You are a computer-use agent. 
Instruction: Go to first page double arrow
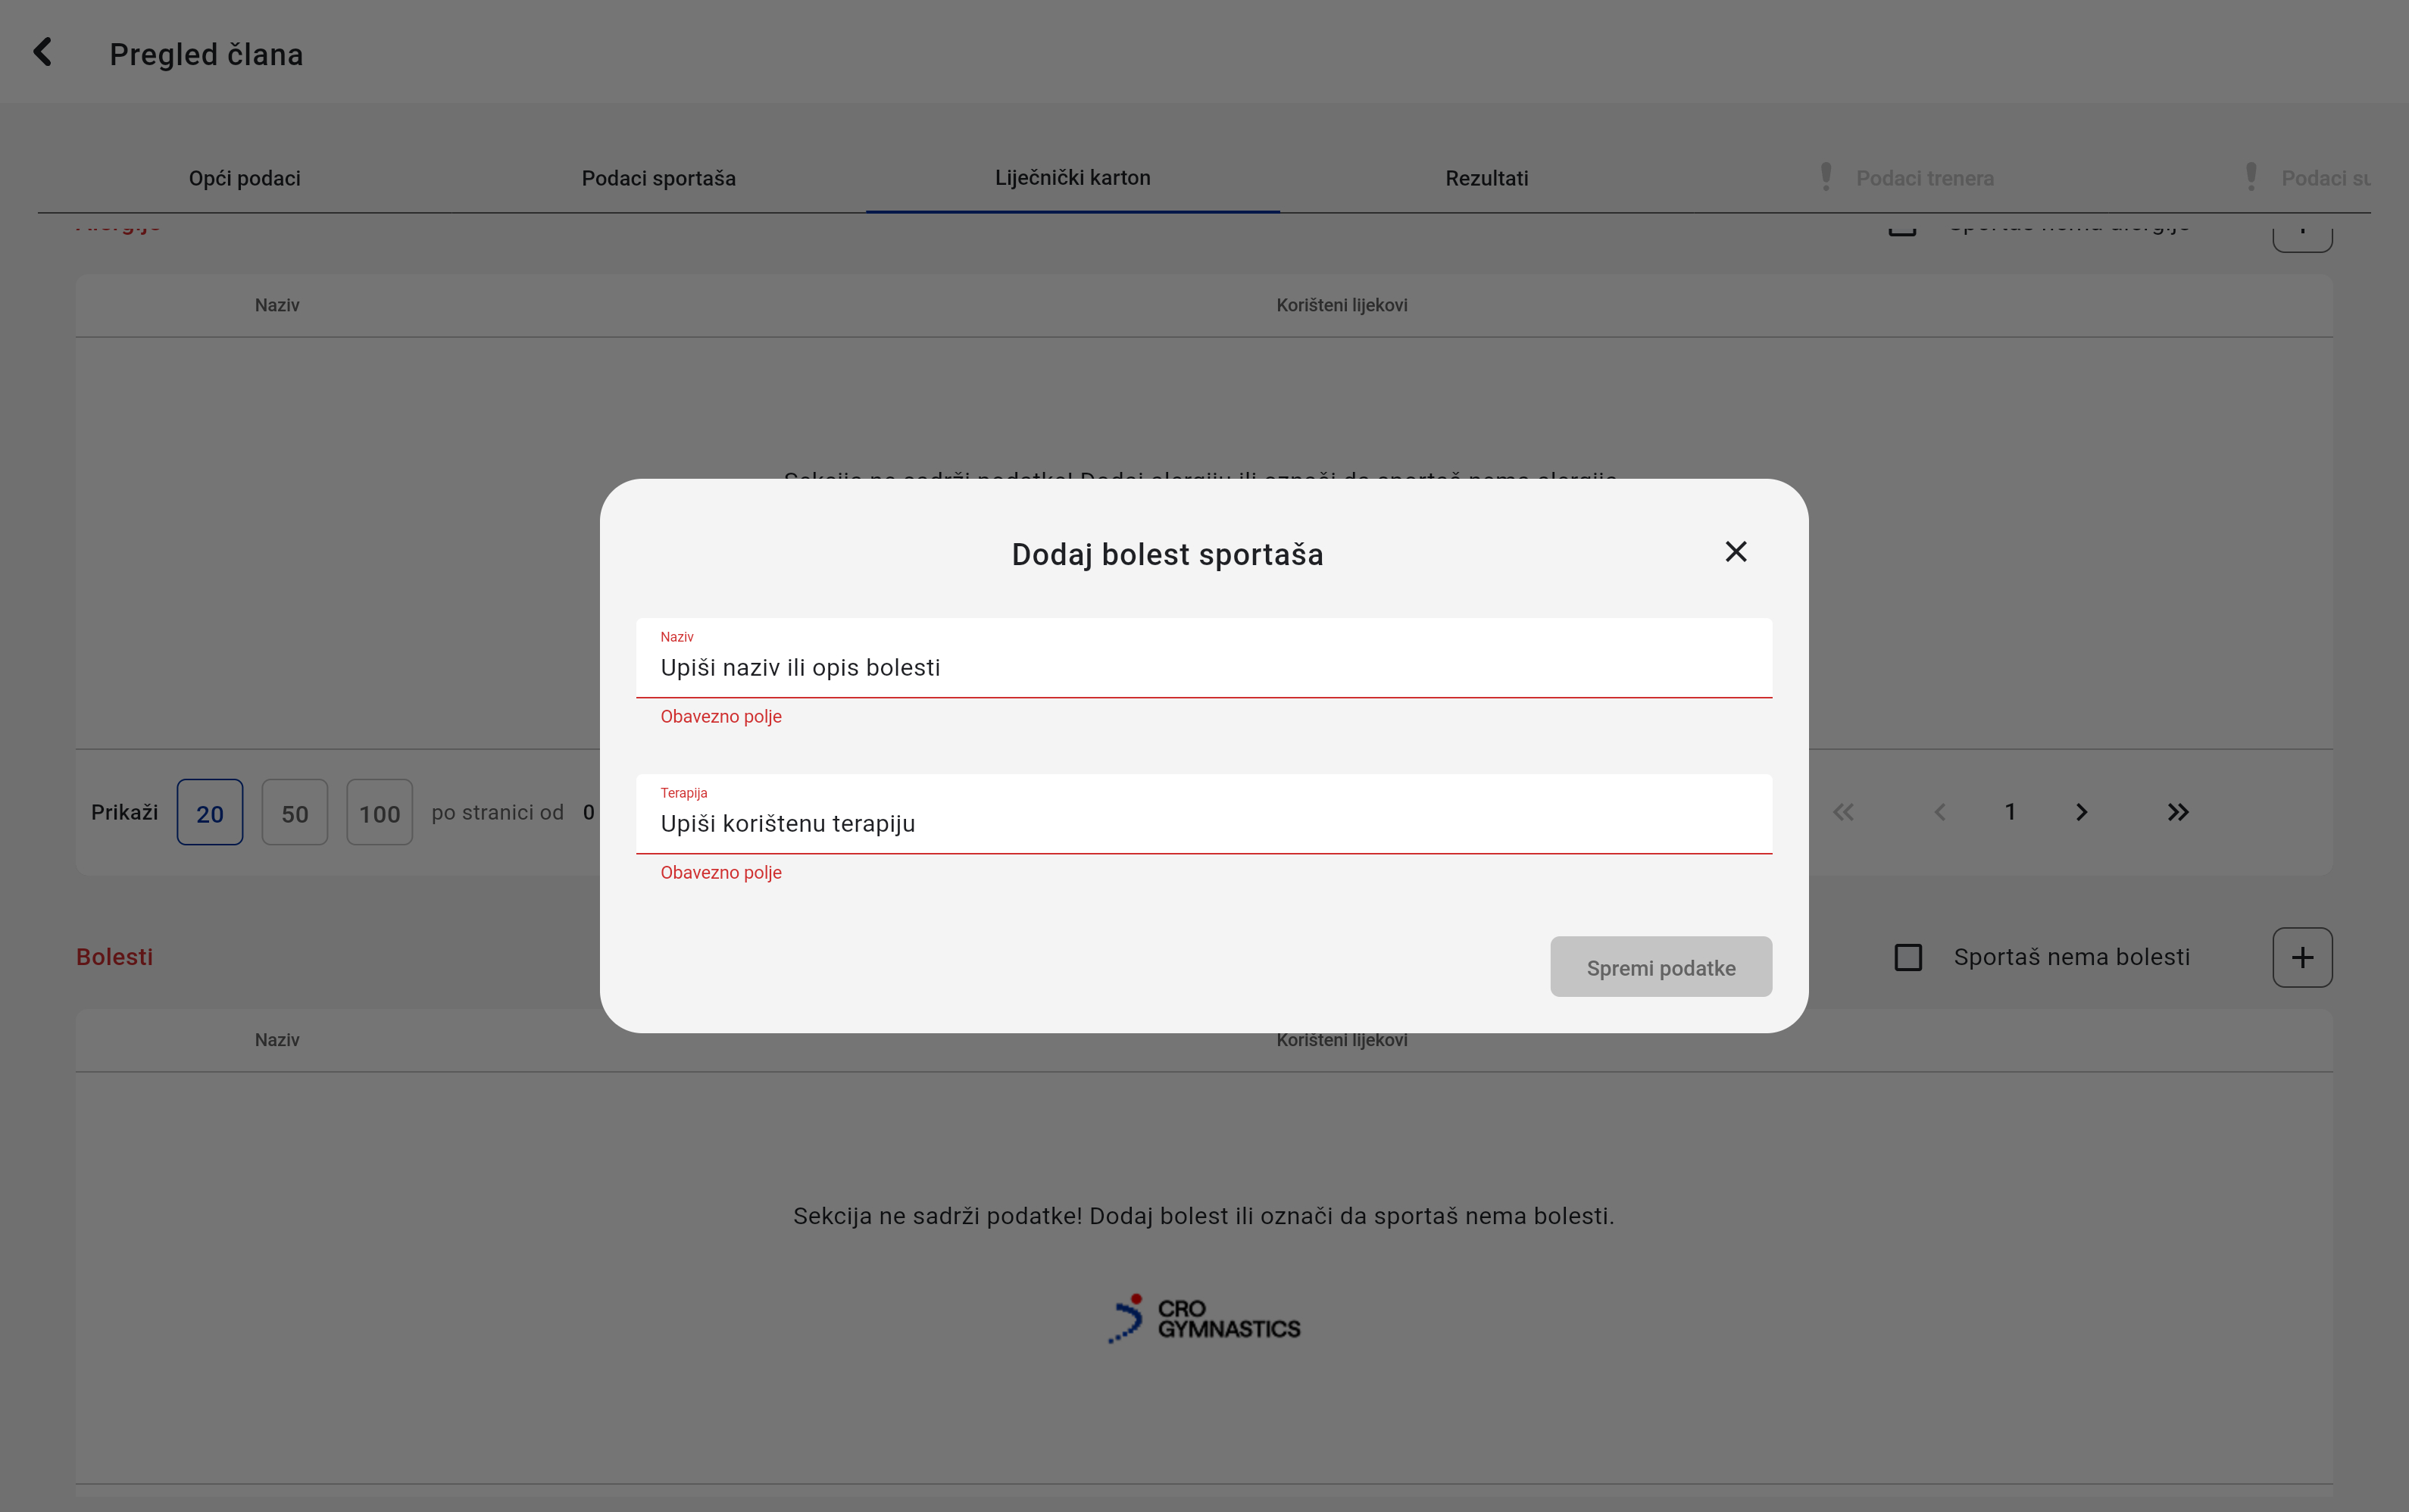[1843, 812]
